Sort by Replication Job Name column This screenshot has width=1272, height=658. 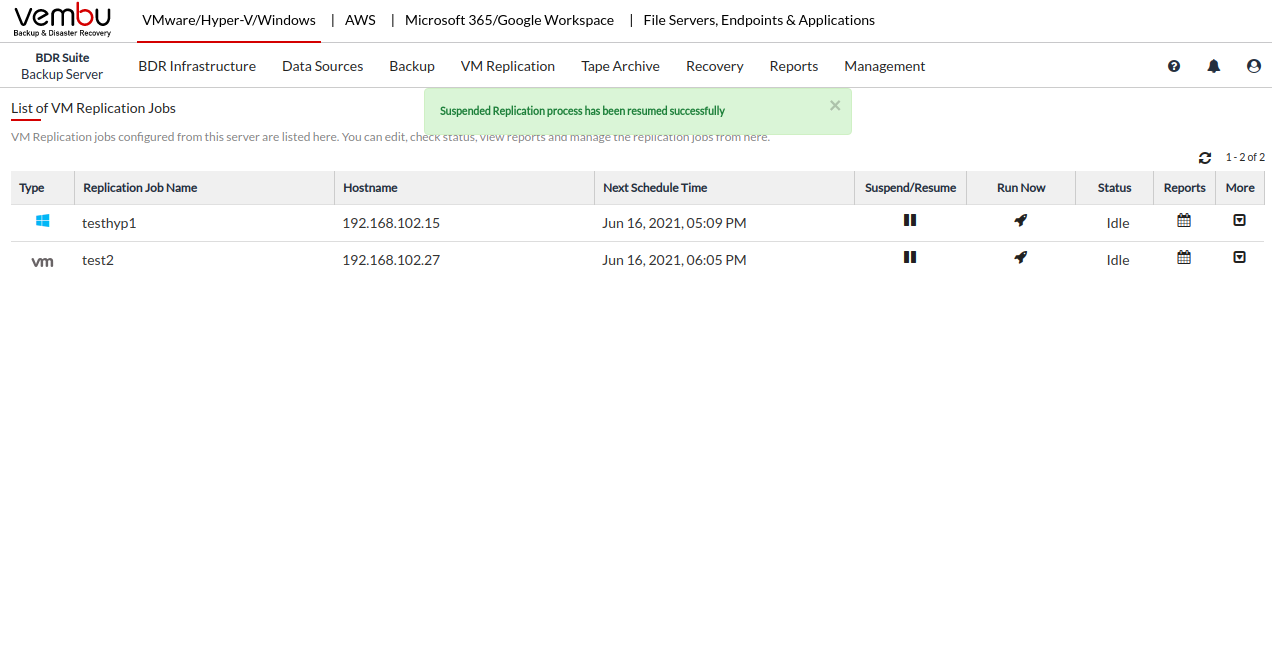[x=140, y=188]
